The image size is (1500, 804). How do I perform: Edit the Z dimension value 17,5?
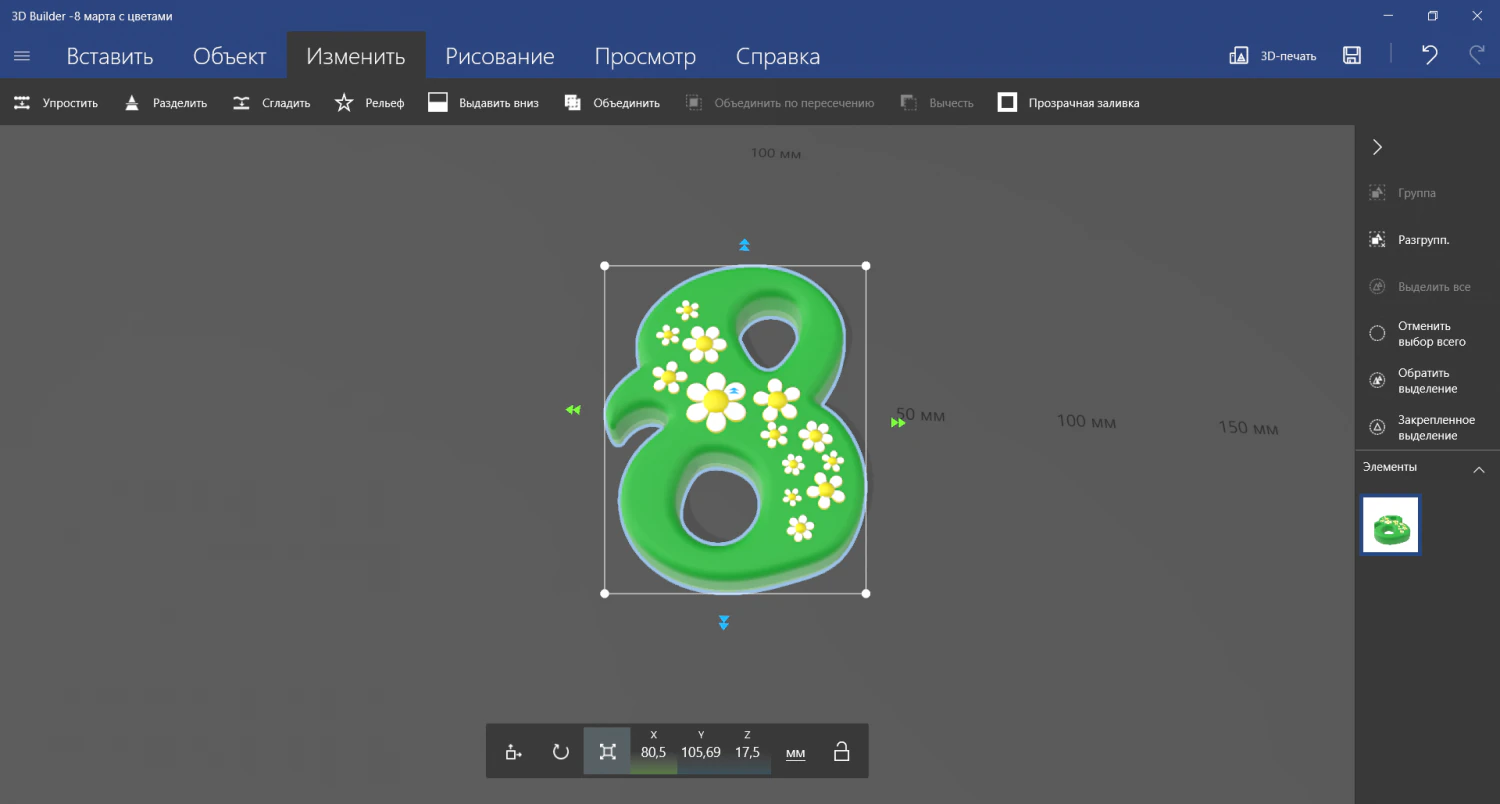pyautogui.click(x=748, y=752)
